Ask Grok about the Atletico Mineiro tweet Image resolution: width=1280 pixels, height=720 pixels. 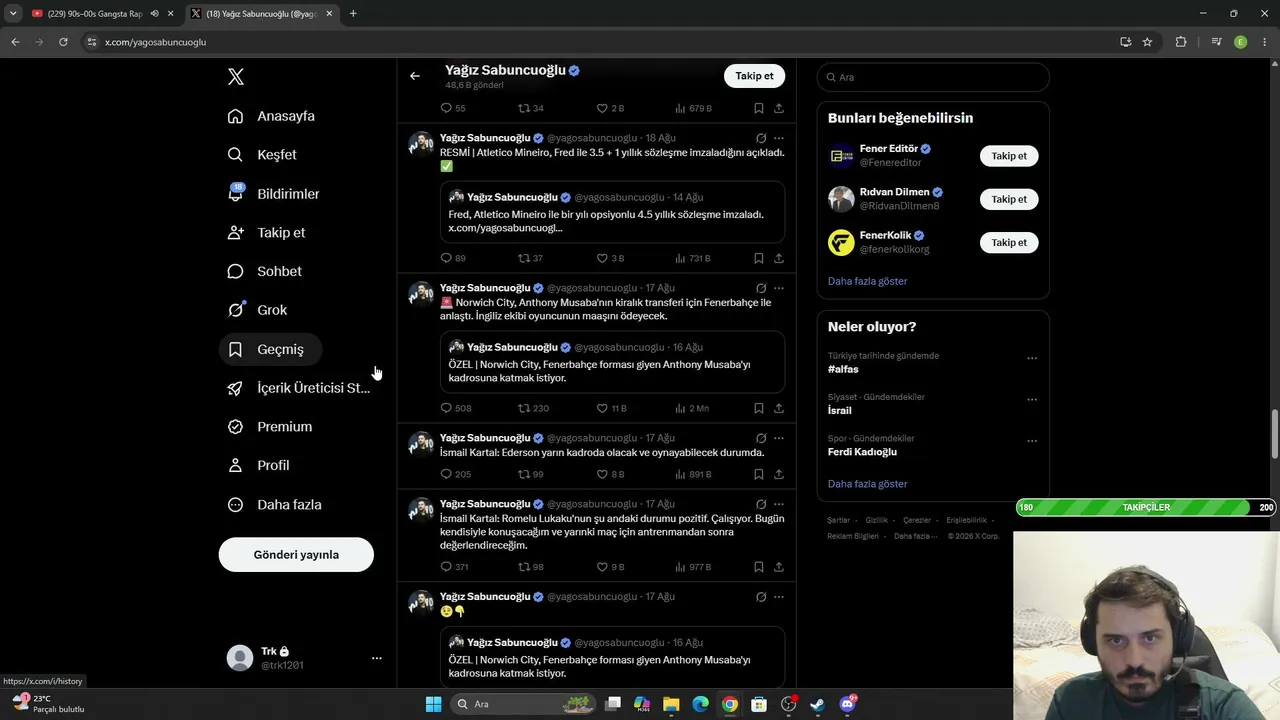pyautogui.click(x=761, y=138)
